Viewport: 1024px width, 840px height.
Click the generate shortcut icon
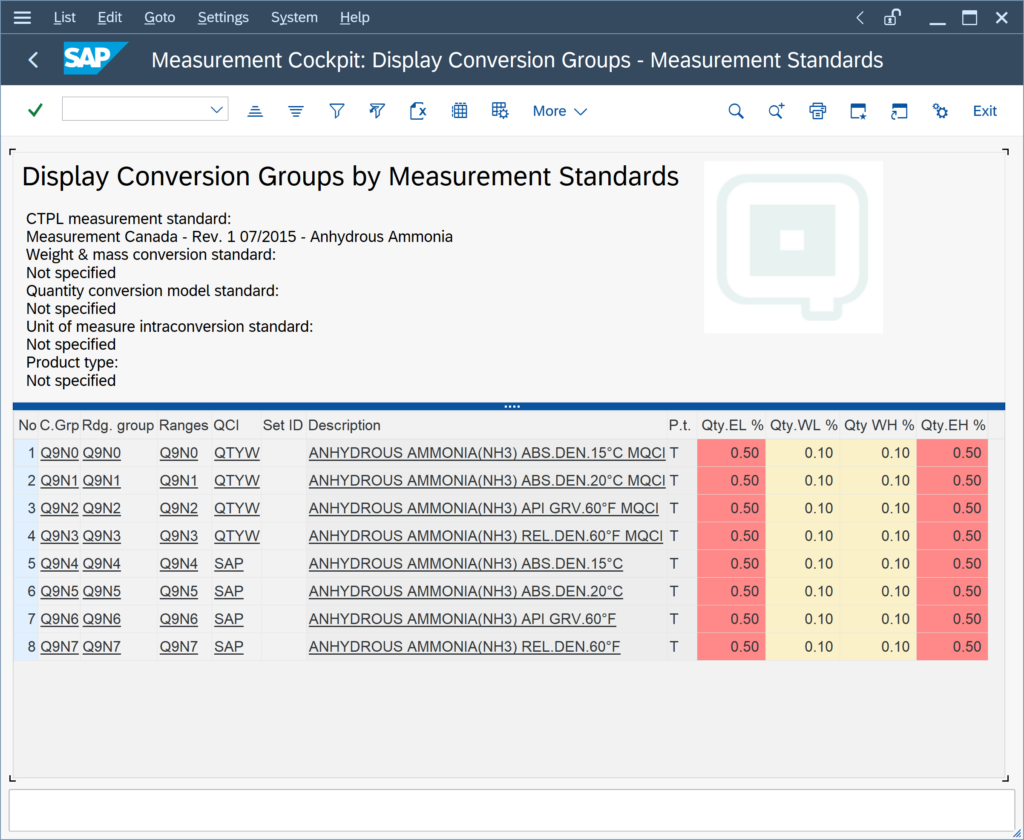click(899, 111)
